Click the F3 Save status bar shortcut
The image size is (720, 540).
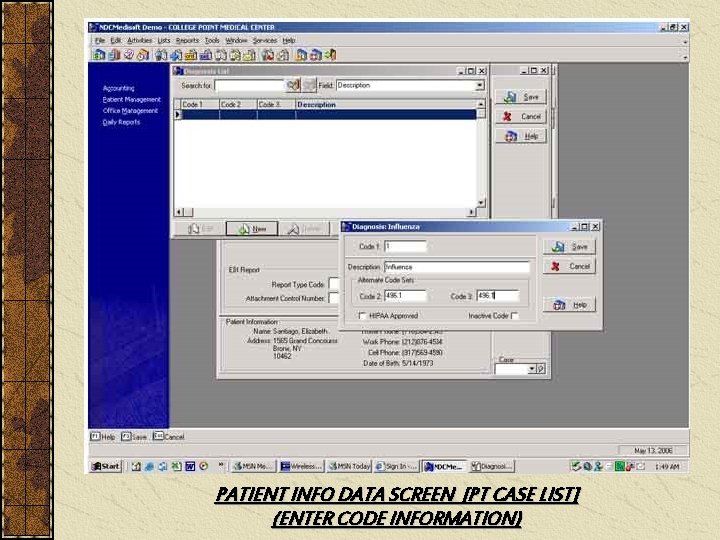(x=134, y=436)
